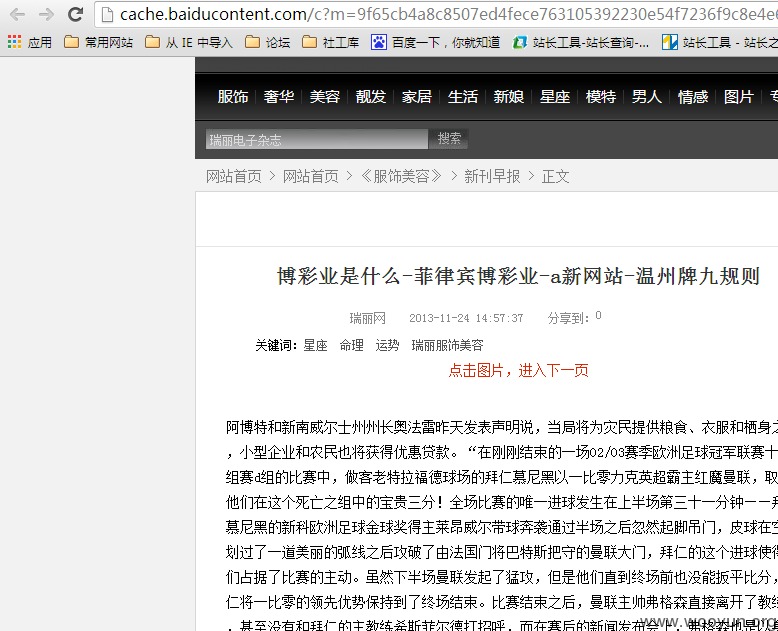Screen dimensions: 778x631
Task: Click the 搜索 search button
Action: pos(449,139)
